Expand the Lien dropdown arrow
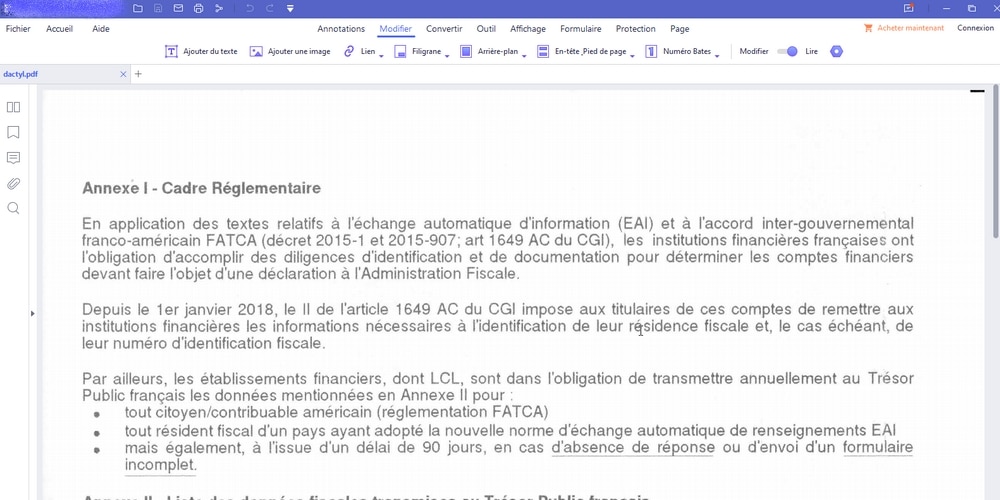 coord(381,56)
